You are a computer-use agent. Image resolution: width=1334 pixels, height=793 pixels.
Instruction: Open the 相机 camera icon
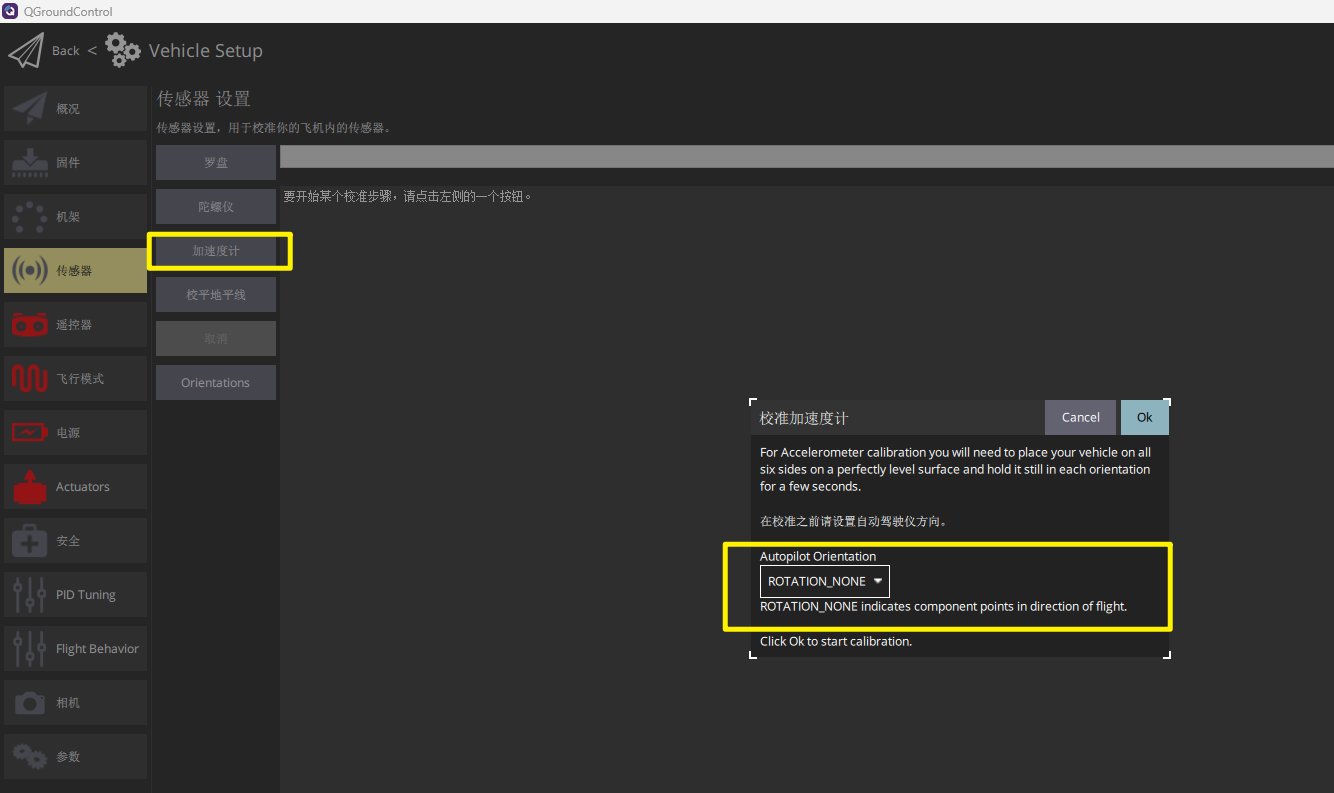coord(30,703)
